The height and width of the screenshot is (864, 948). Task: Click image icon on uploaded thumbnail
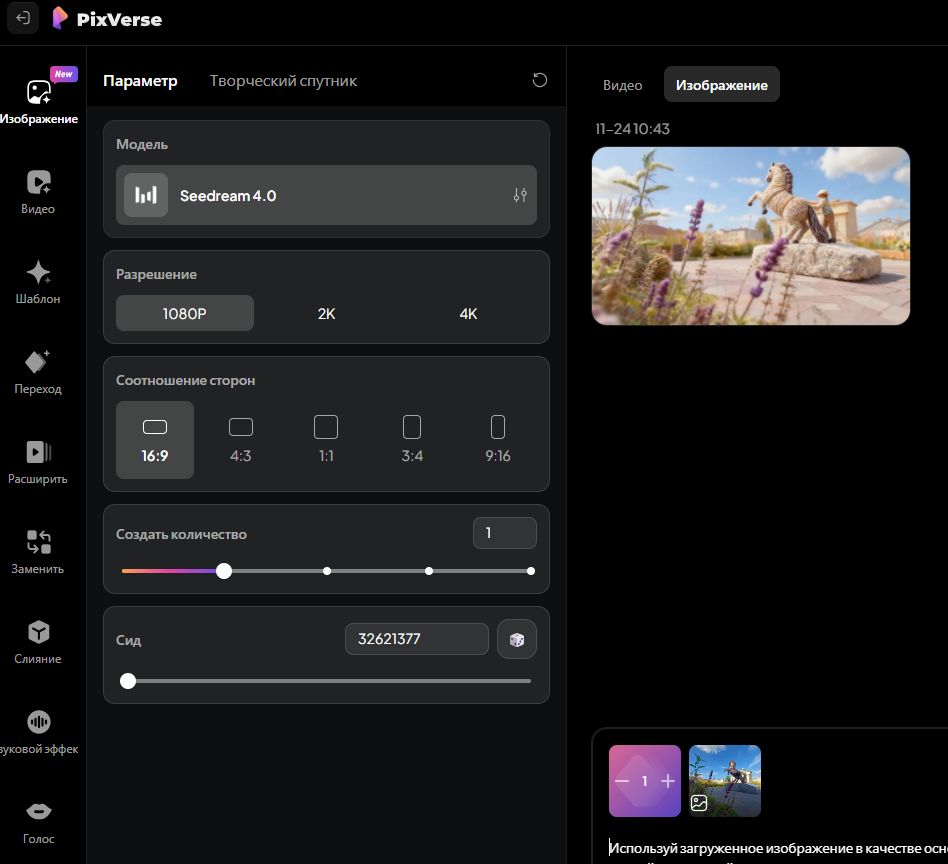[x=699, y=803]
